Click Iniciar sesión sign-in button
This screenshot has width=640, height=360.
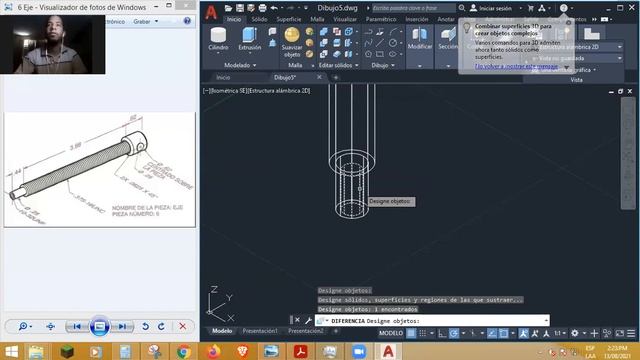[x=491, y=8]
